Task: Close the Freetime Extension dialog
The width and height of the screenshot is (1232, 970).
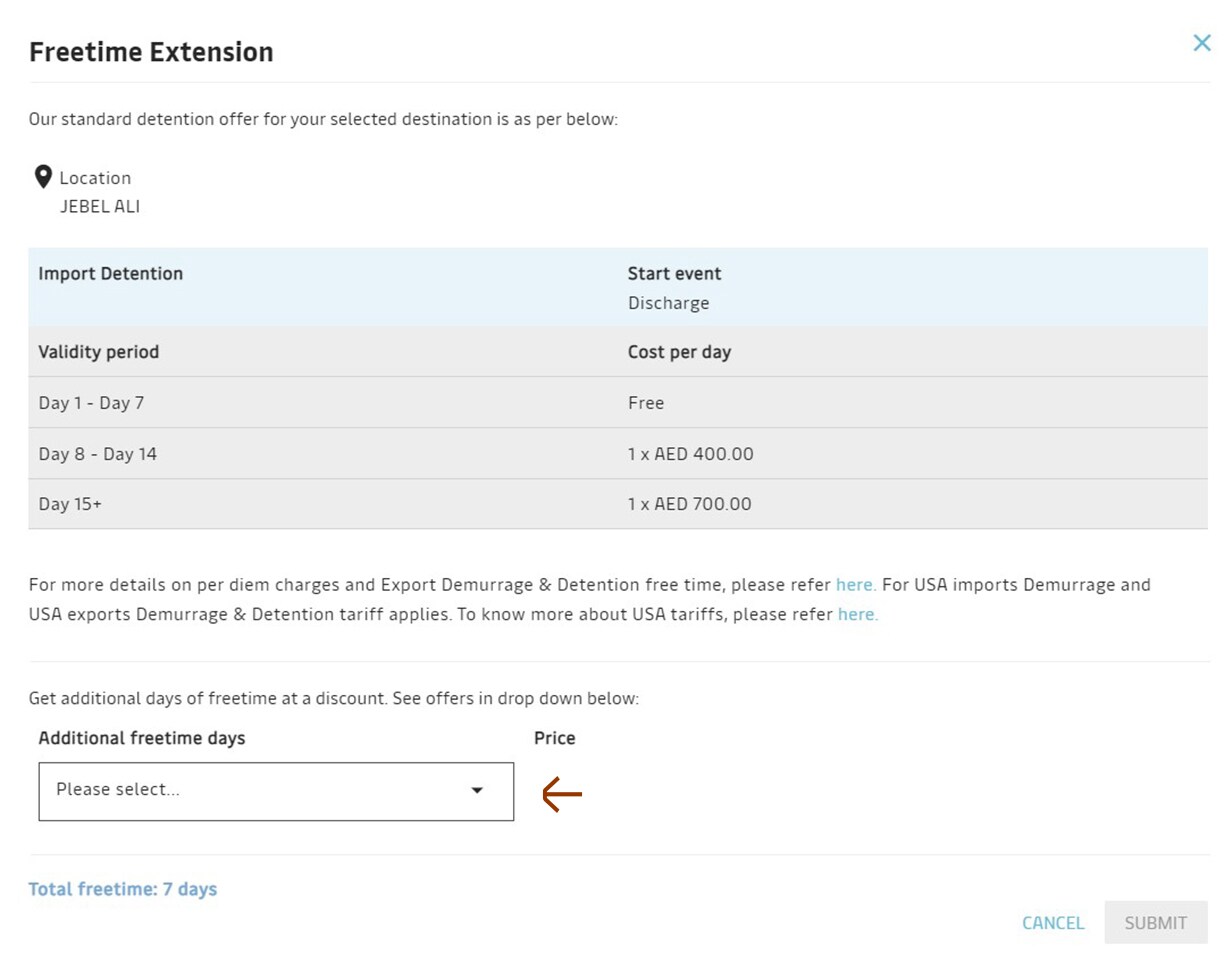Action: [x=1201, y=43]
